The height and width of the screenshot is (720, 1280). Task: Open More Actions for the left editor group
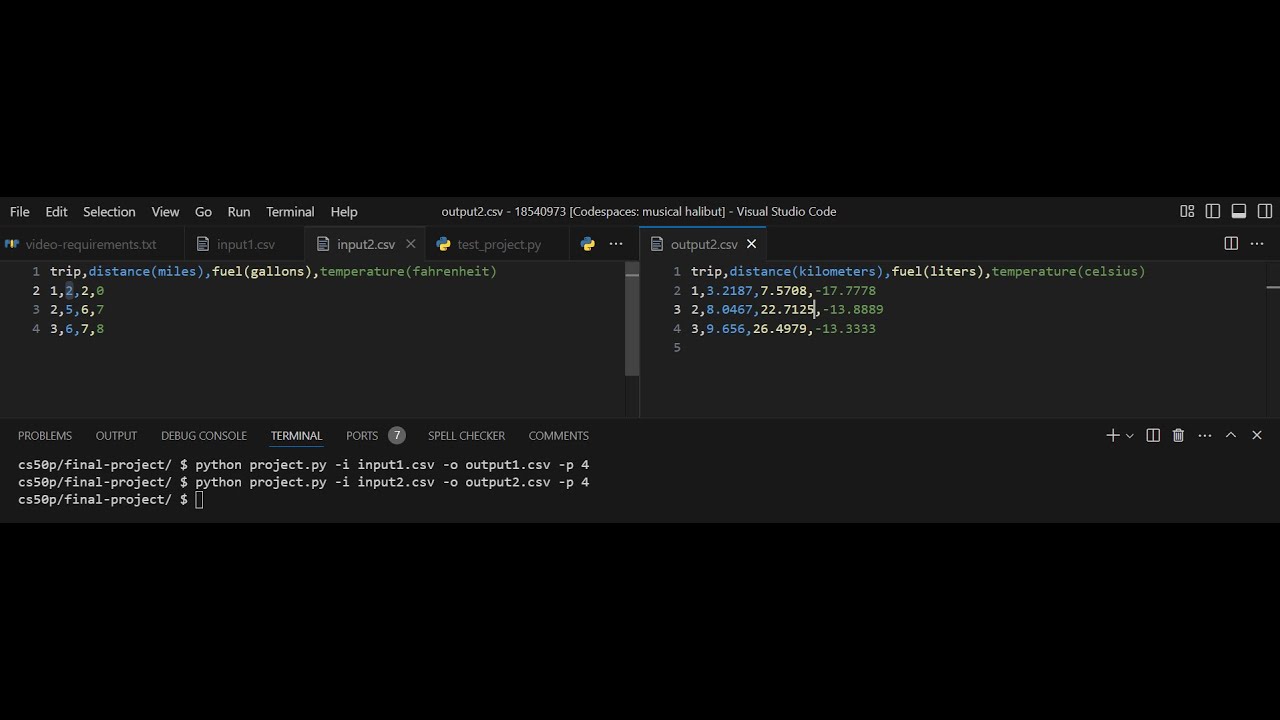click(616, 244)
